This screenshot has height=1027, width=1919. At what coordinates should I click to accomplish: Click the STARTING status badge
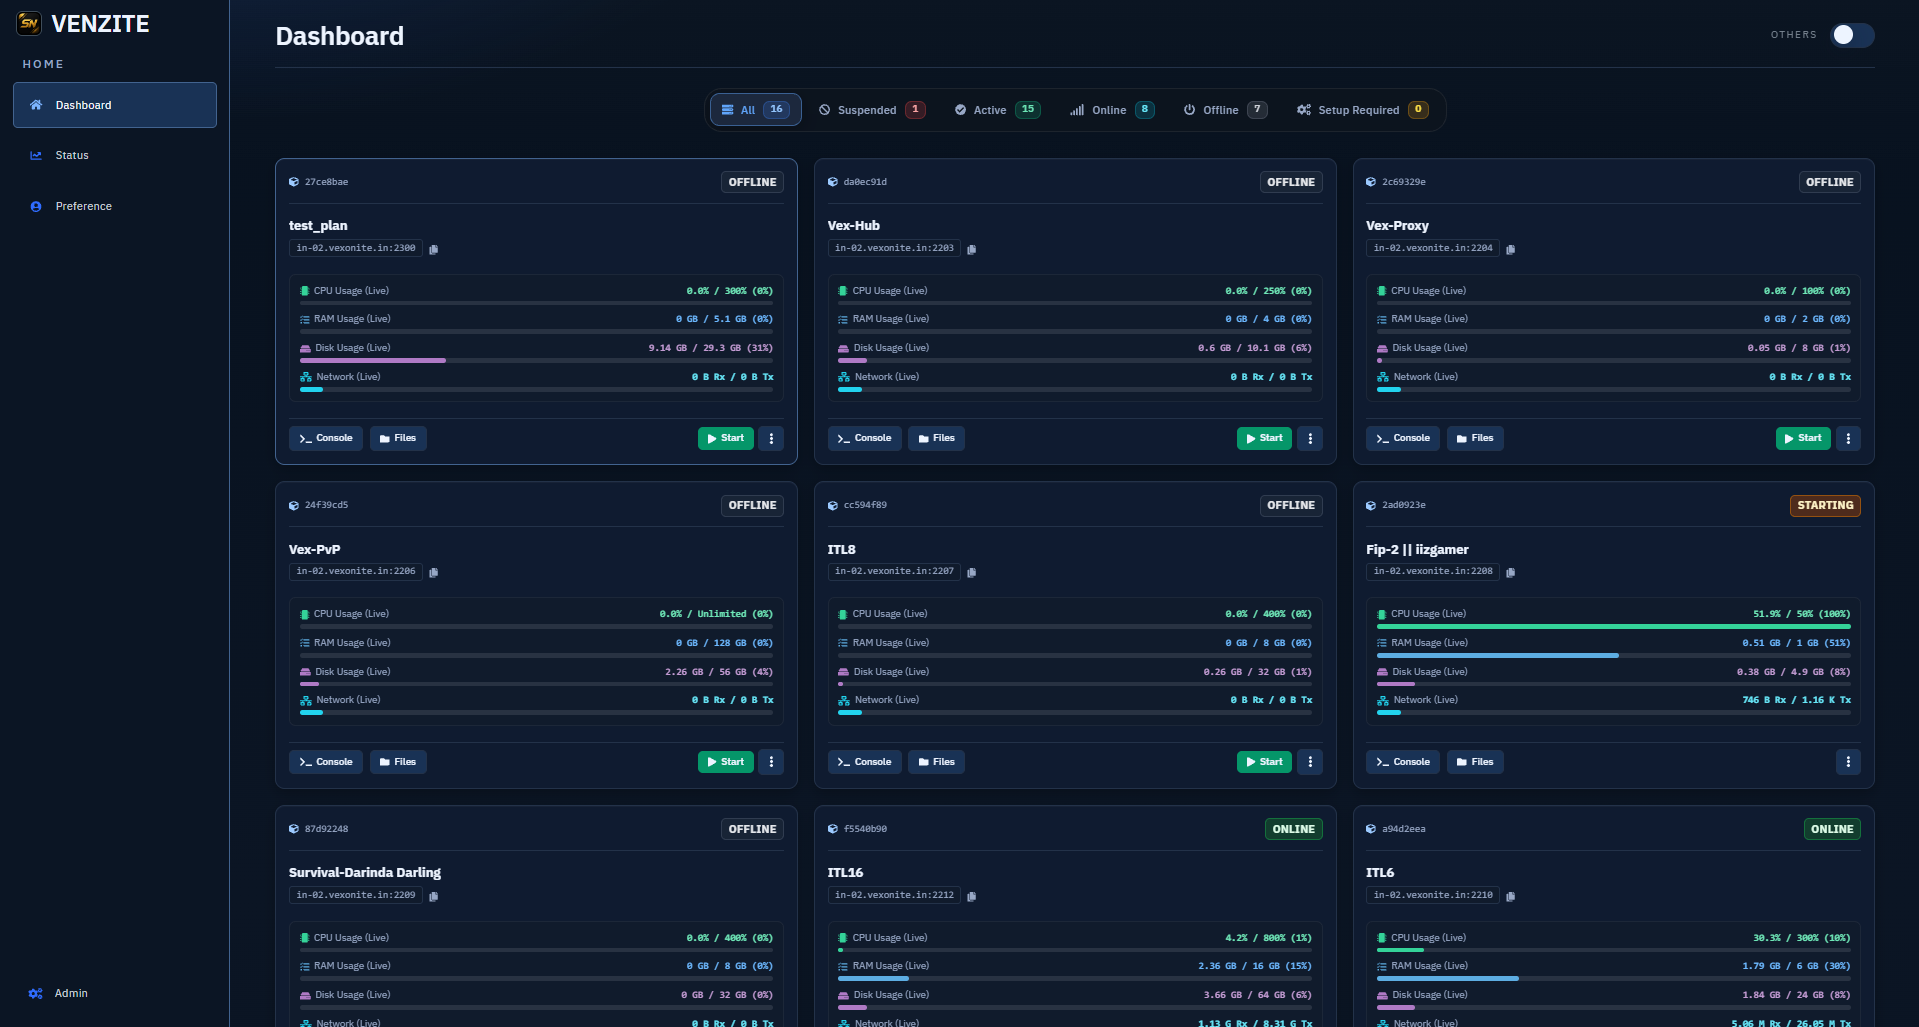coord(1825,505)
